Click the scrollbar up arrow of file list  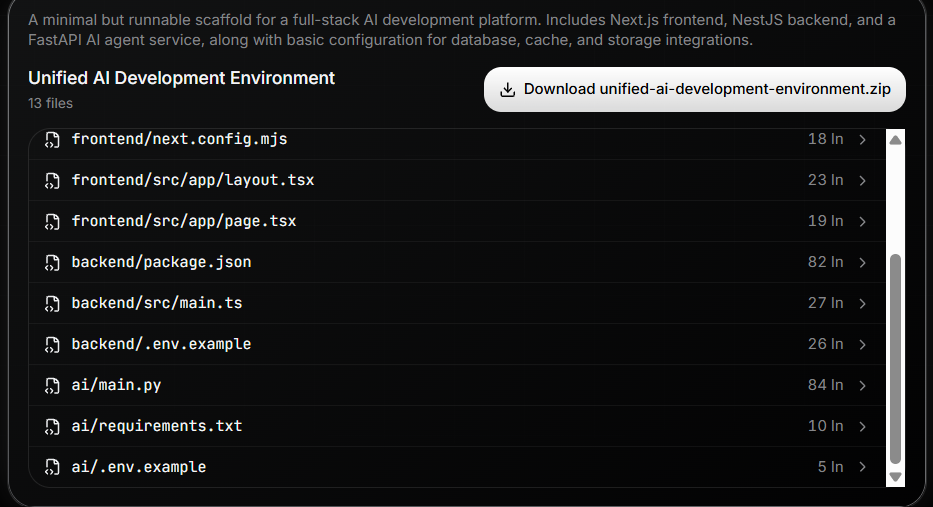coord(895,140)
